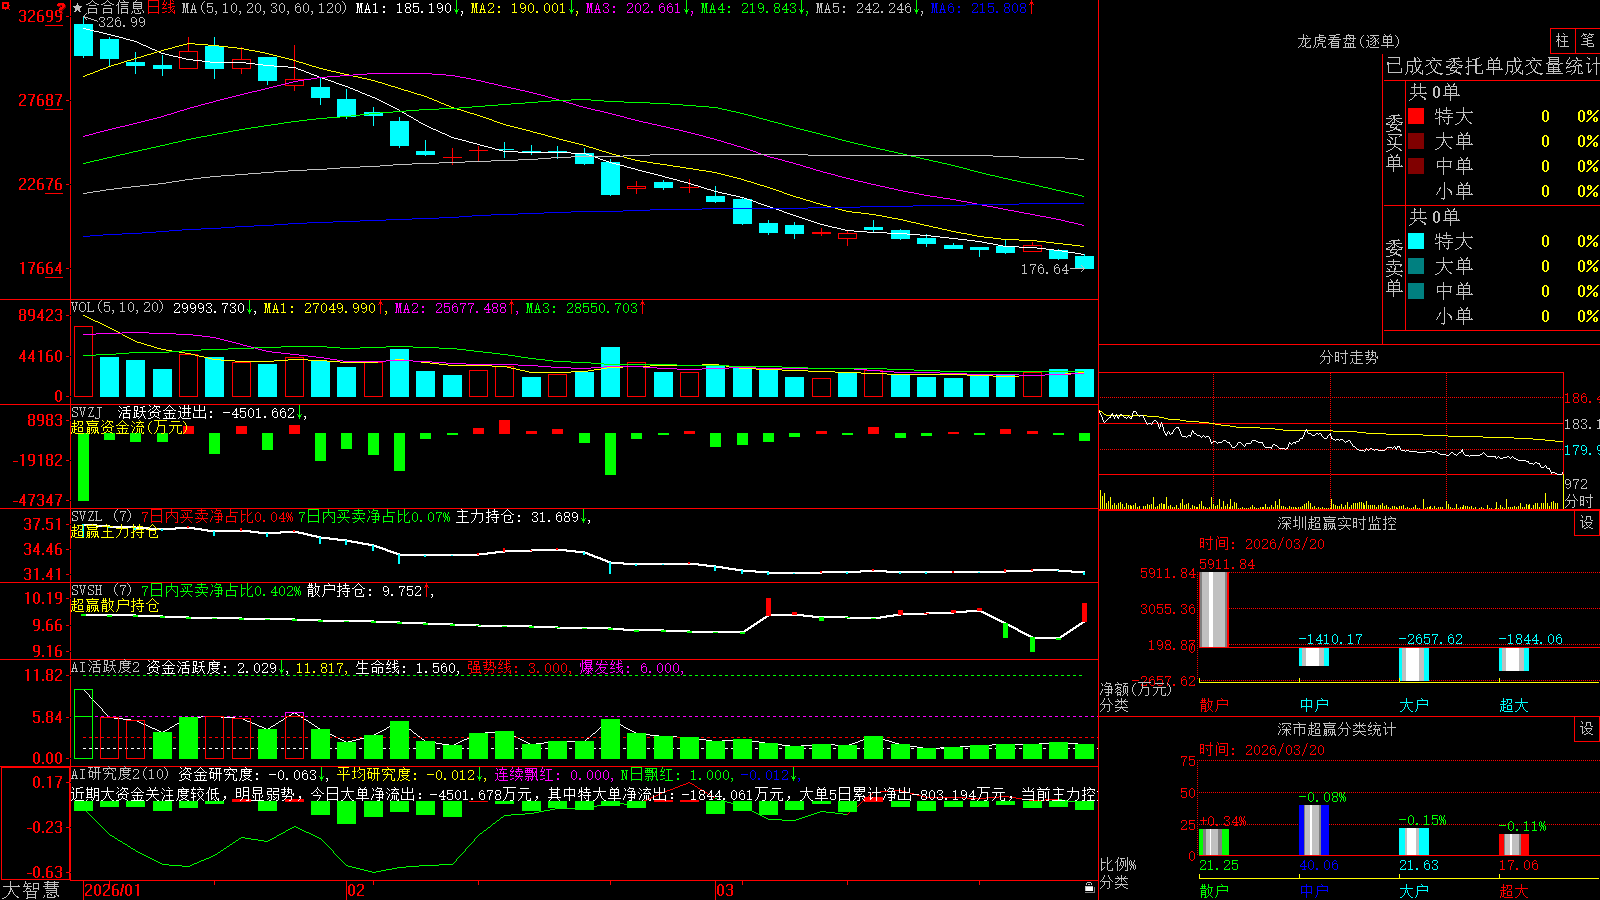
Task: Click the 合合信息 stock name
Action: (x=115, y=8)
